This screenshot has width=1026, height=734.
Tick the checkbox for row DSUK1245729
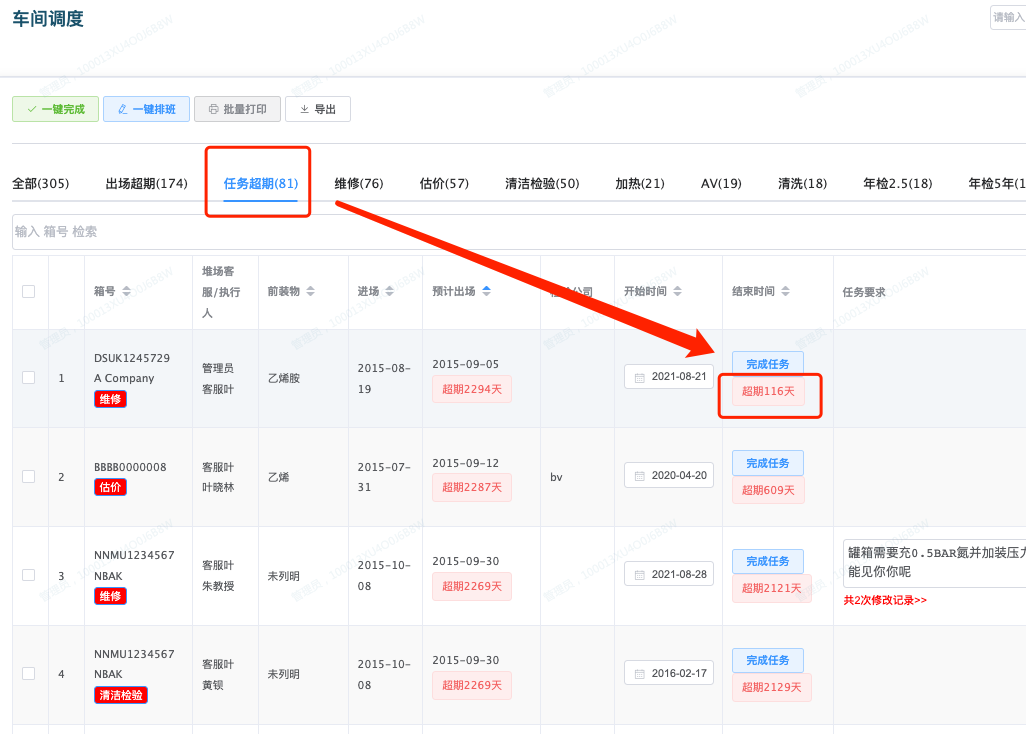click(29, 377)
